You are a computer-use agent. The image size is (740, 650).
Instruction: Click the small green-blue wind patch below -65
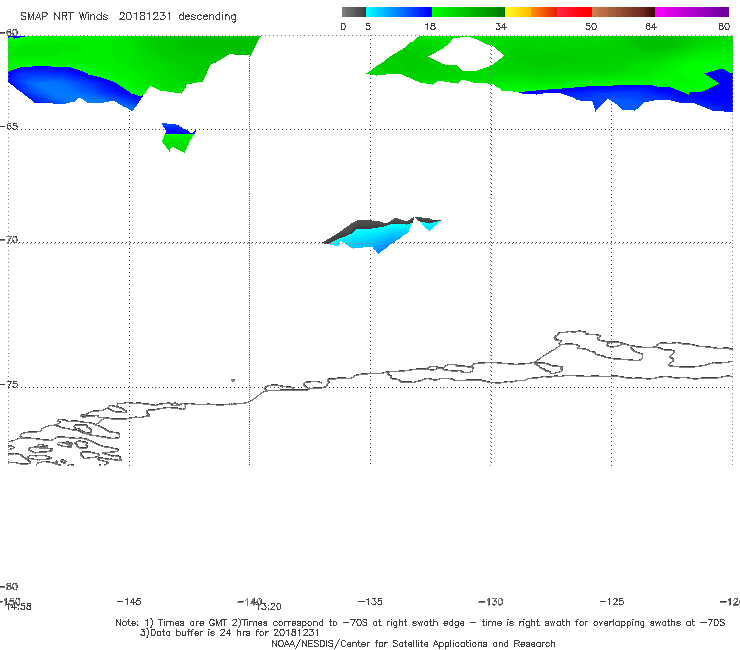[178, 138]
